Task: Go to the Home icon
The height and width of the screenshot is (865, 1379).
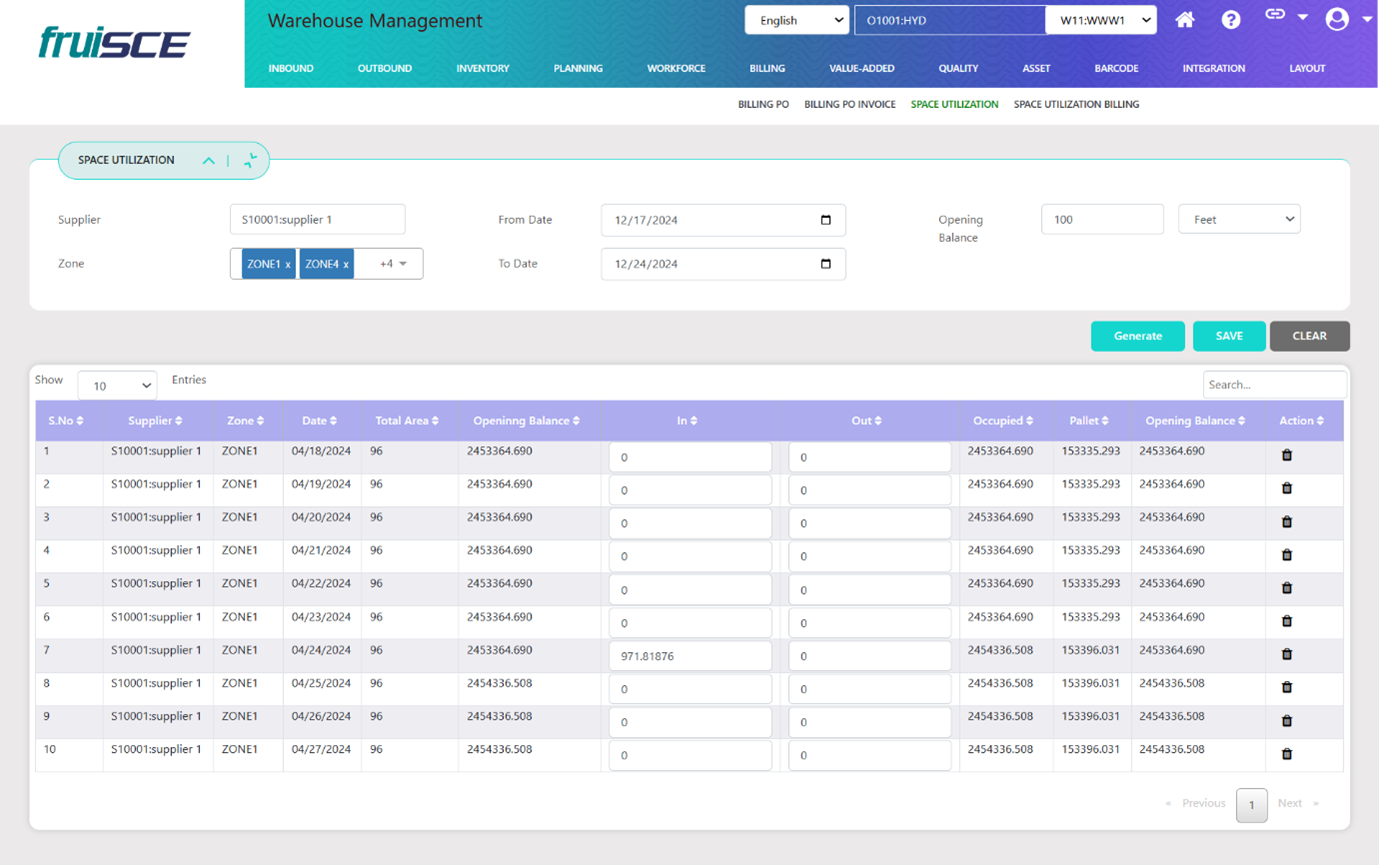Action: pyautogui.click(x=1185, y=20)
